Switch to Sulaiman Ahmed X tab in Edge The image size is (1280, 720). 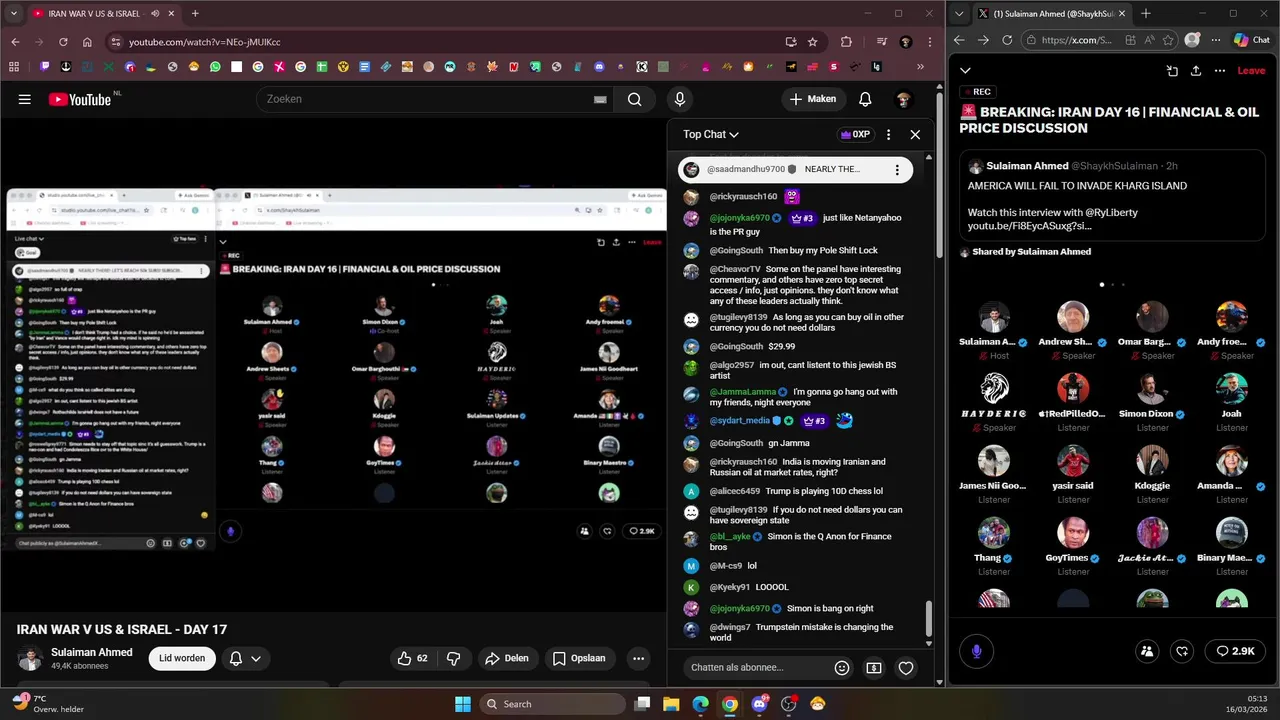tap(1052, 14)
